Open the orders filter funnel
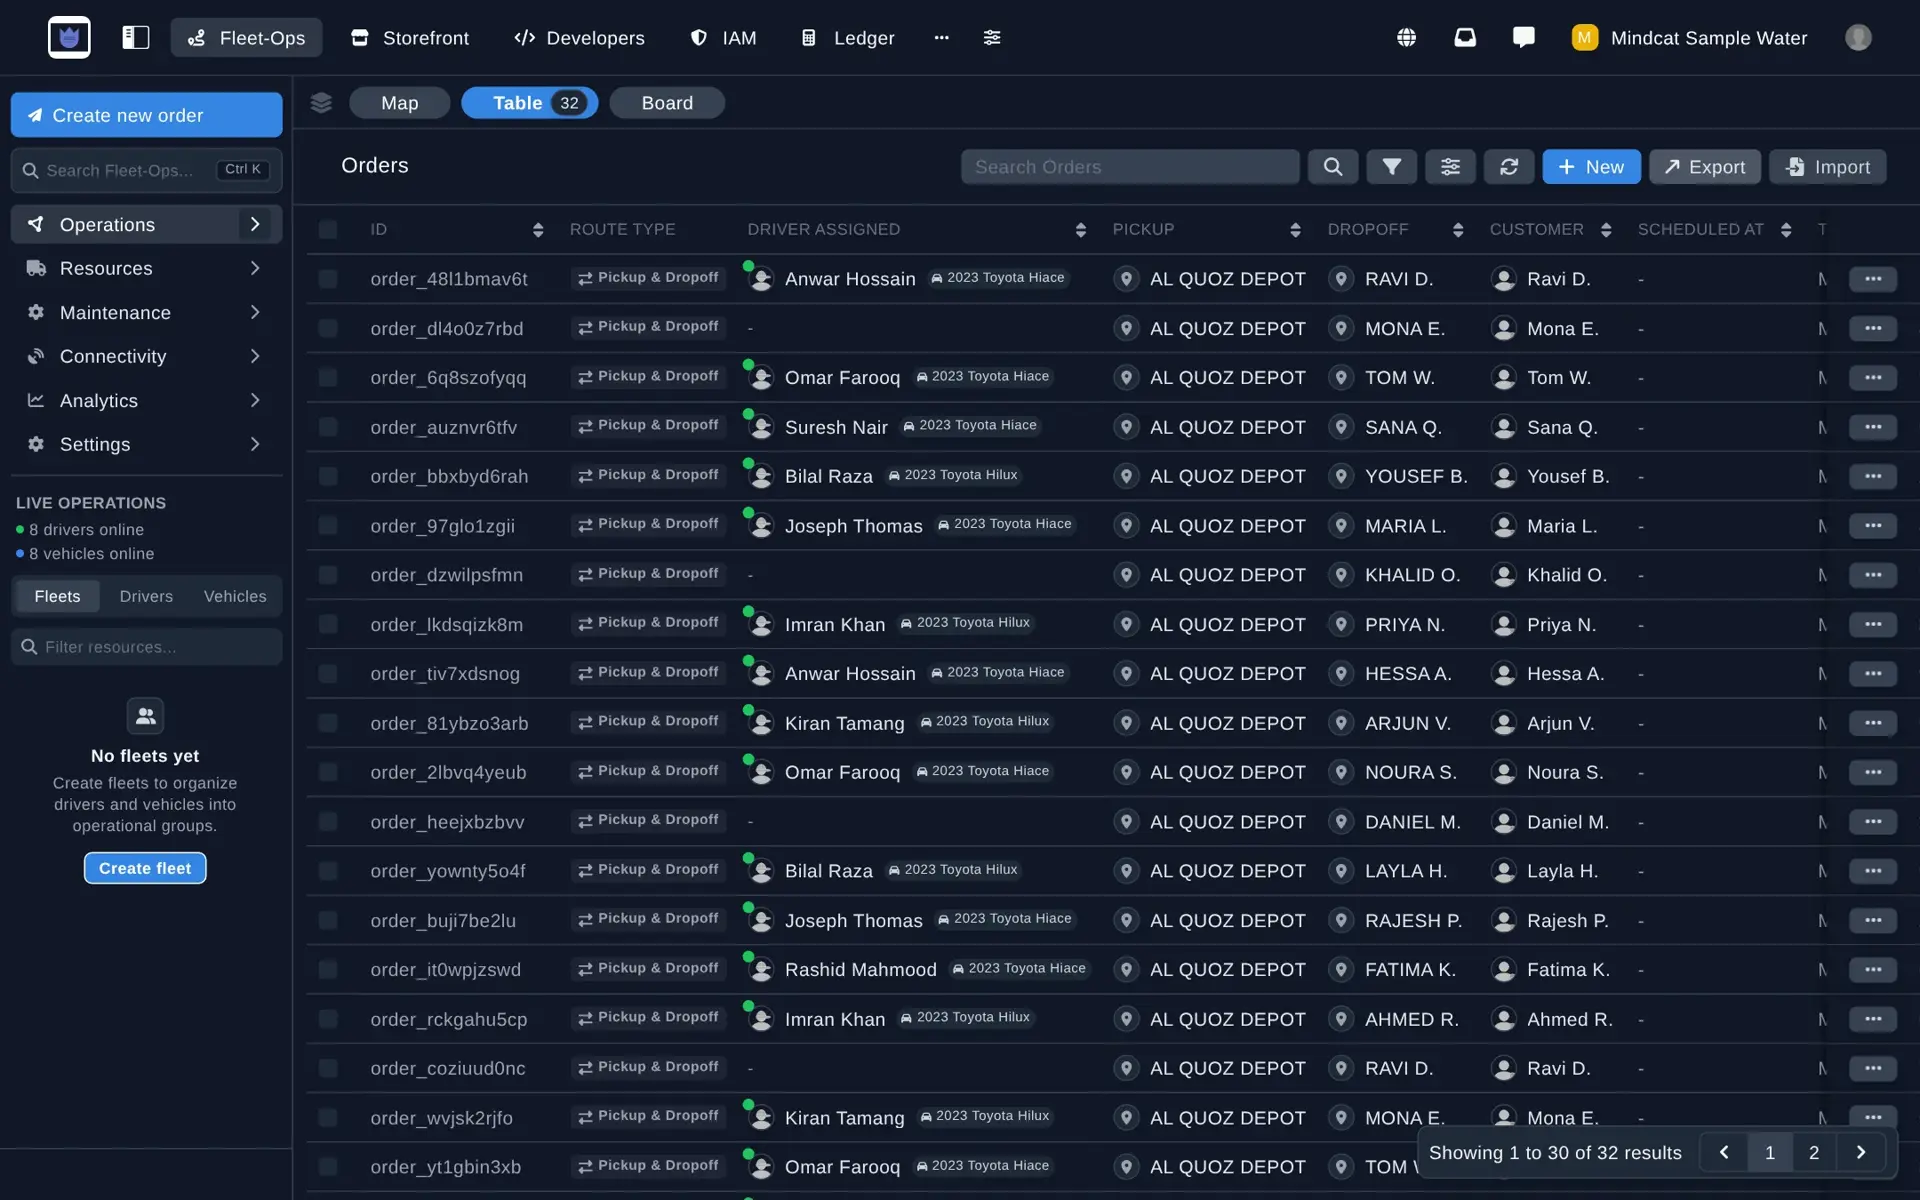The width and height of the screenshot is (1920, 1200). click(x=1391, y=167)
